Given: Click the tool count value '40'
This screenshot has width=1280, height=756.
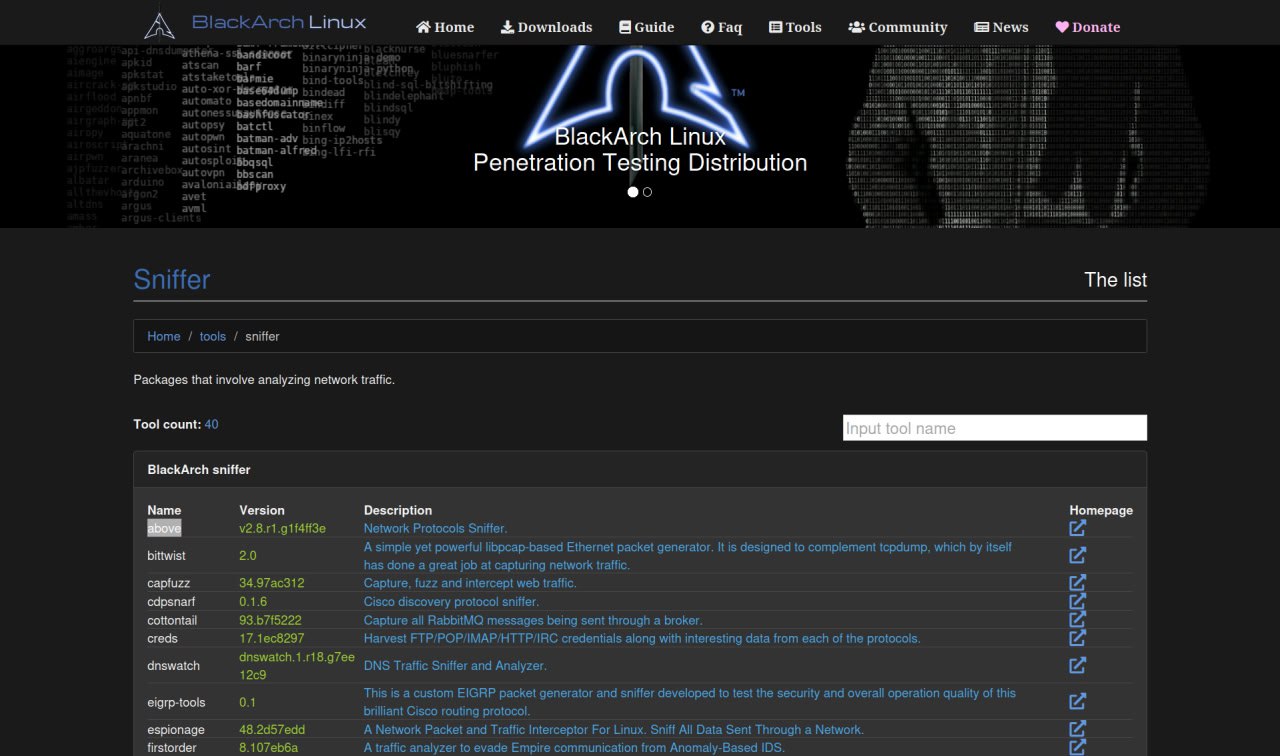Looking at the screenshot, I should [211, 424].
